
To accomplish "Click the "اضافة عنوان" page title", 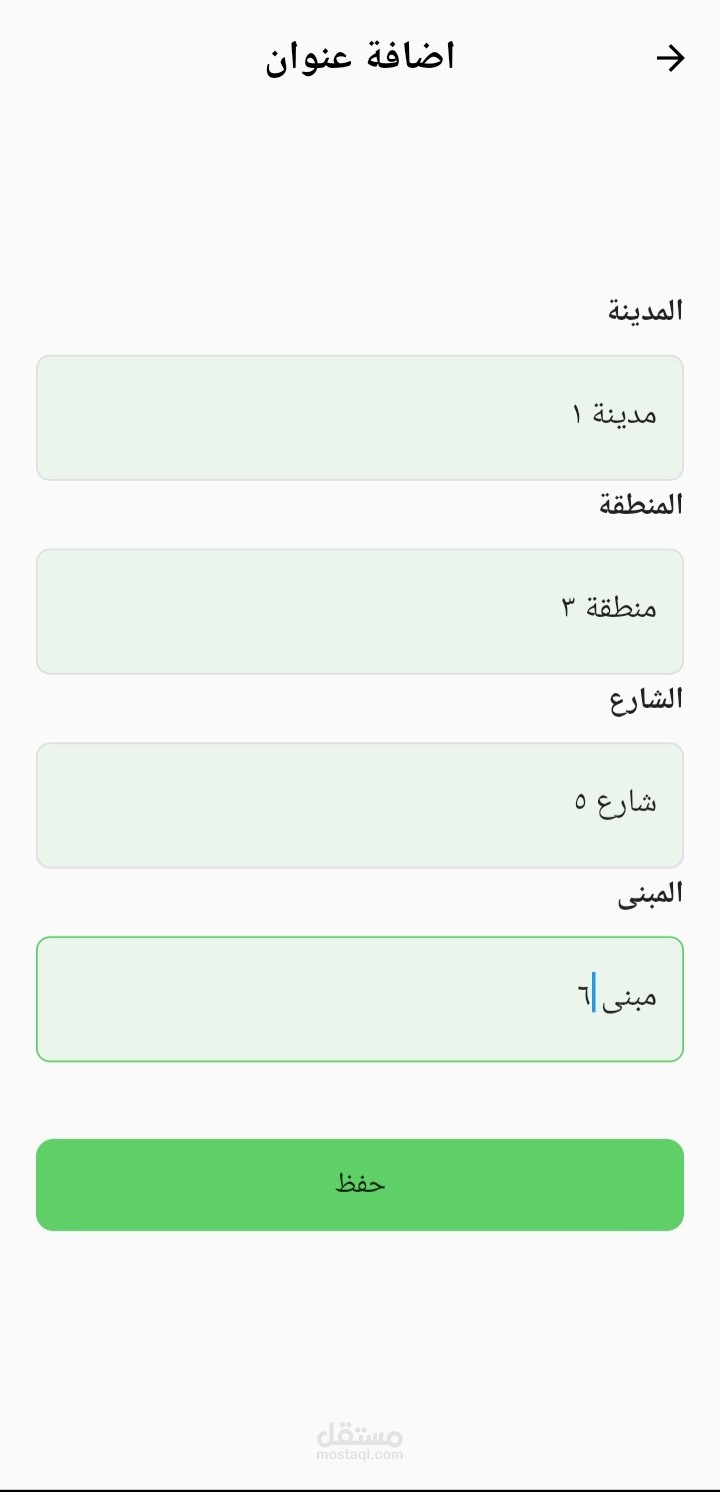I will tap(360, 58).
